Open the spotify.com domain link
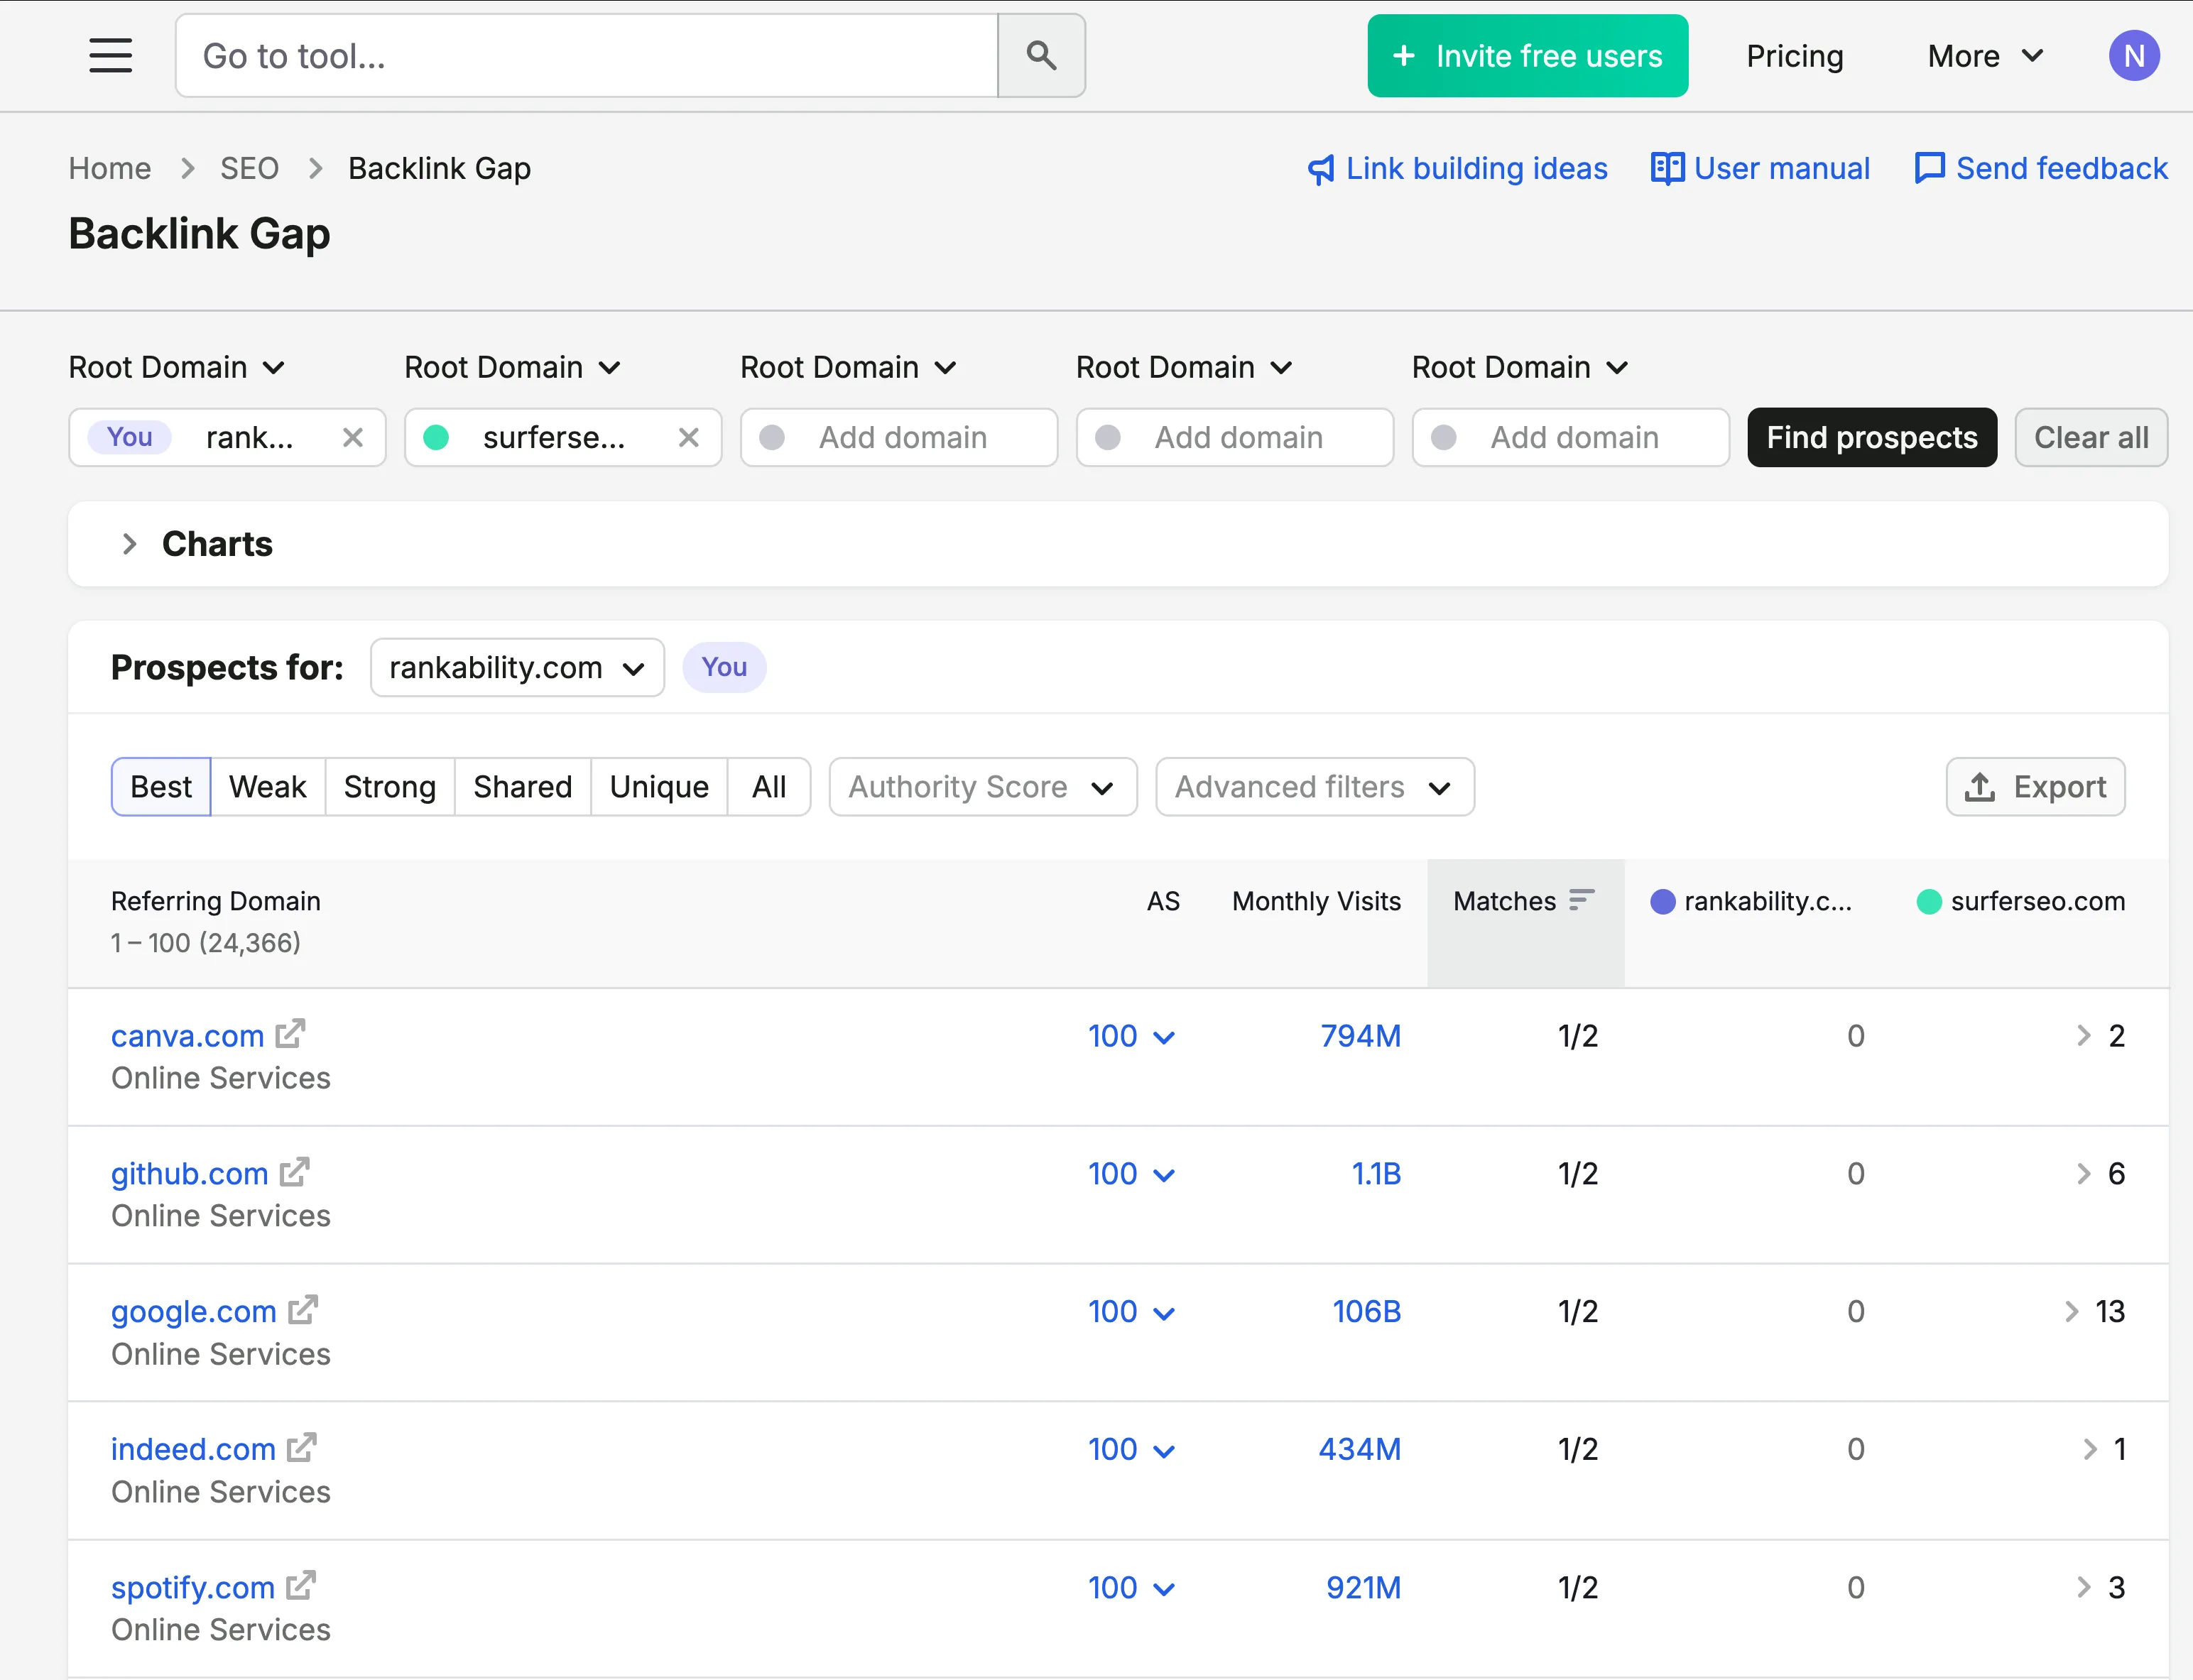Image resolution: width=2193 pixels, height=1680 pixels. (192, 1588)
